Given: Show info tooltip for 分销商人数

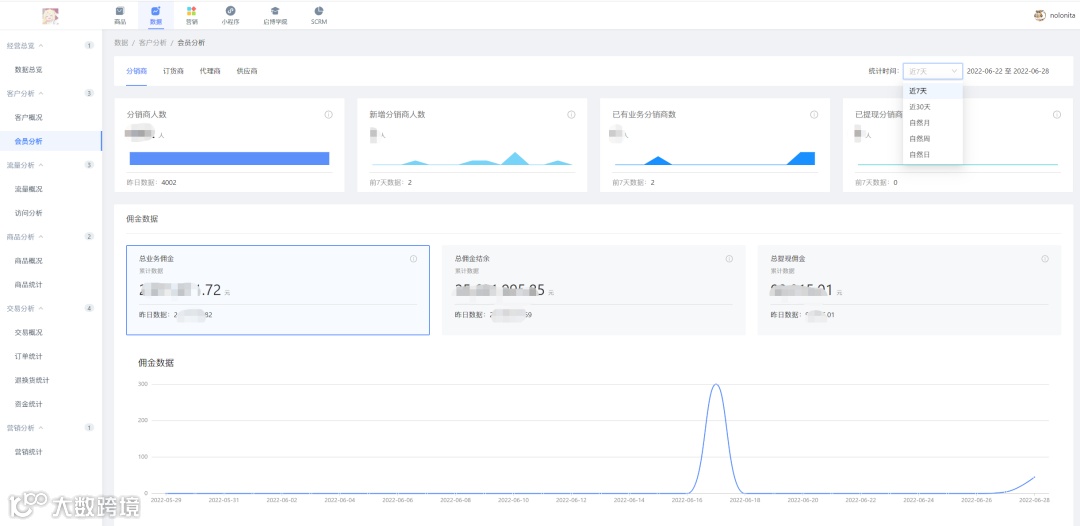Looking at the screenshot, I should [x=329, y=115].
